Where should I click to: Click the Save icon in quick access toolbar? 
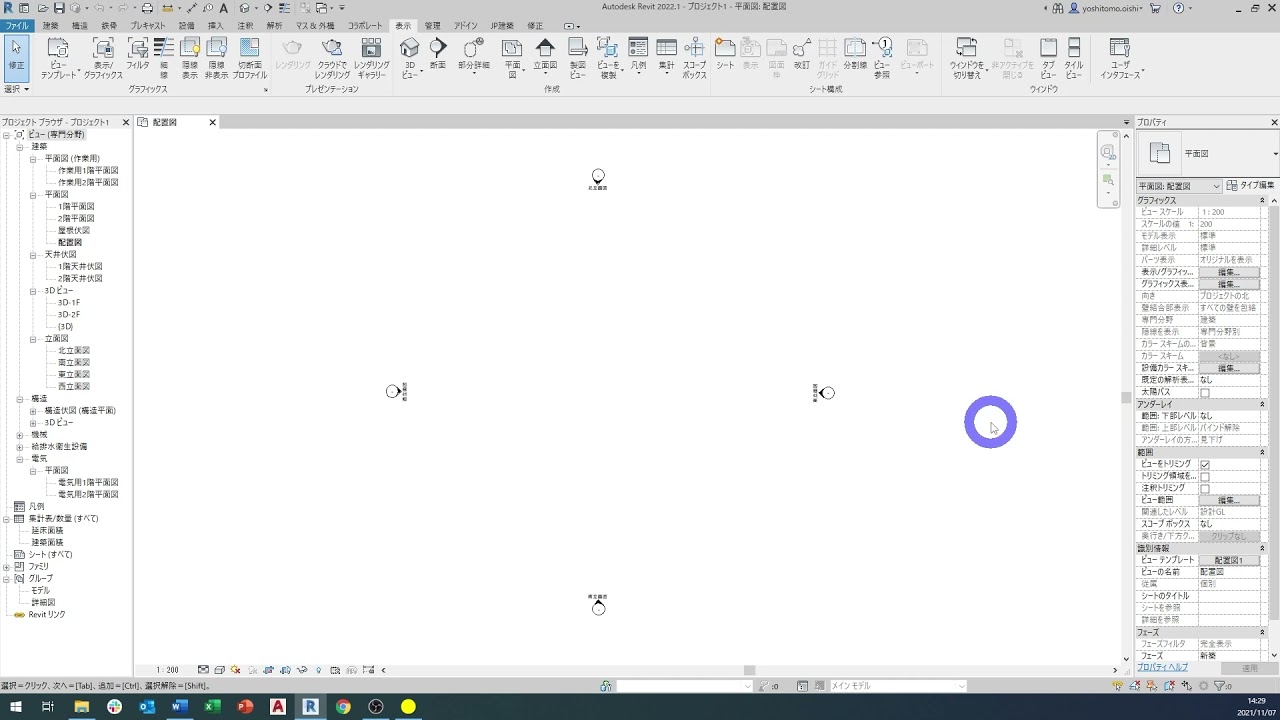pos(57,8)
